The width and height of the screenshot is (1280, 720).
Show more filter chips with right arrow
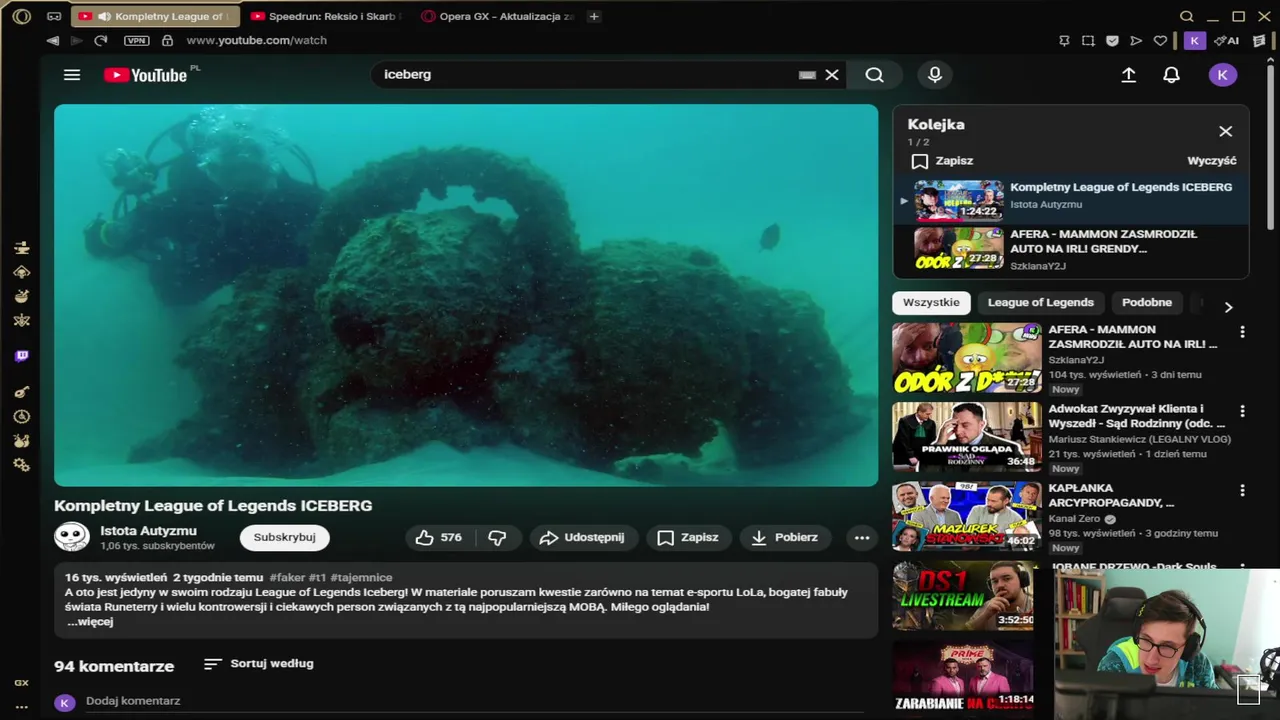(1229, 307)
